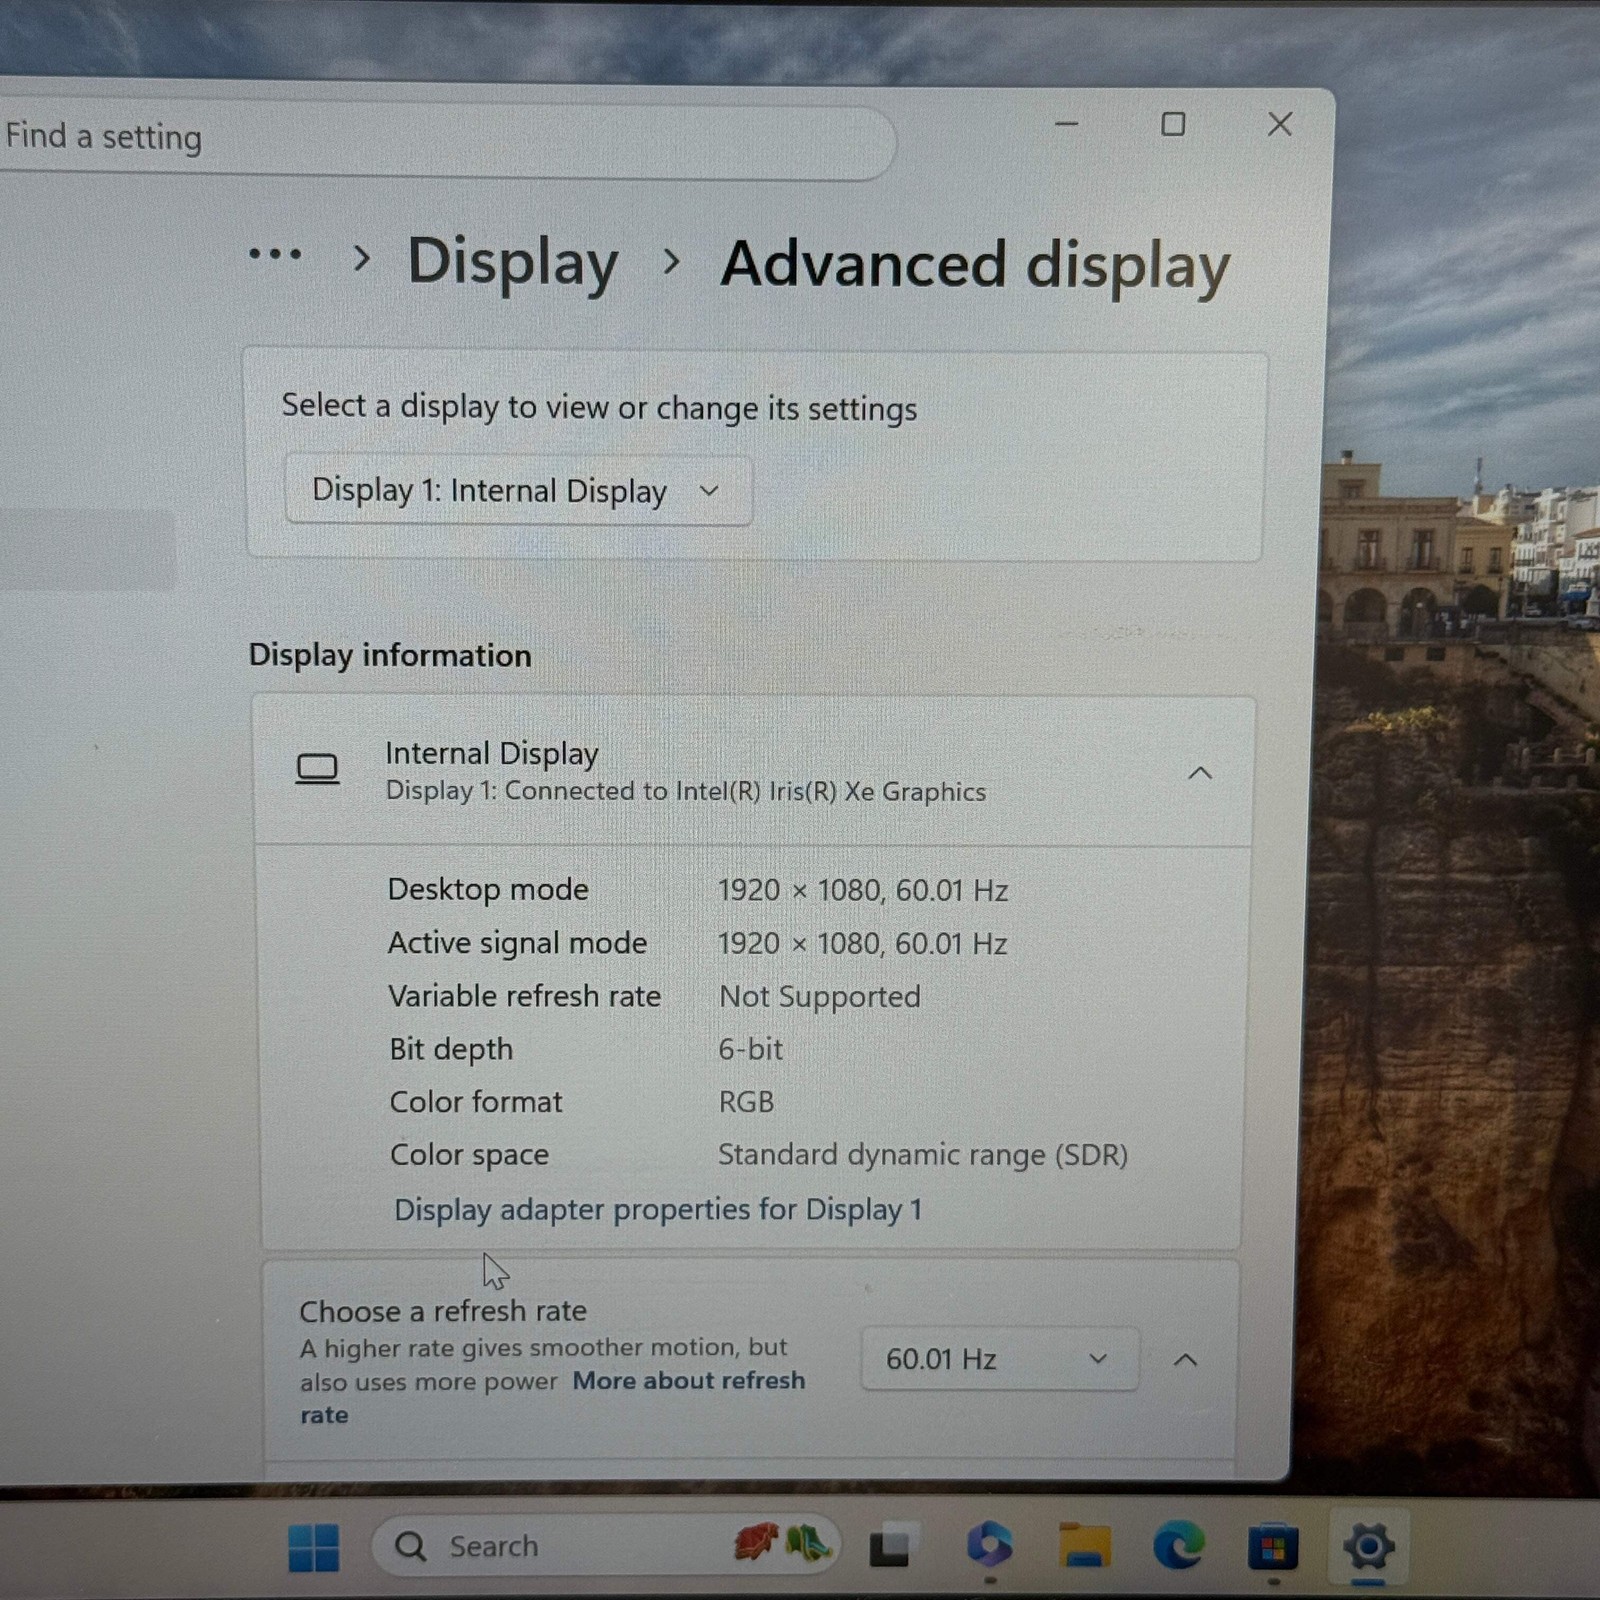Click the Active signal mode label
Viewport: 1600px width, 1600px height.
517,943
